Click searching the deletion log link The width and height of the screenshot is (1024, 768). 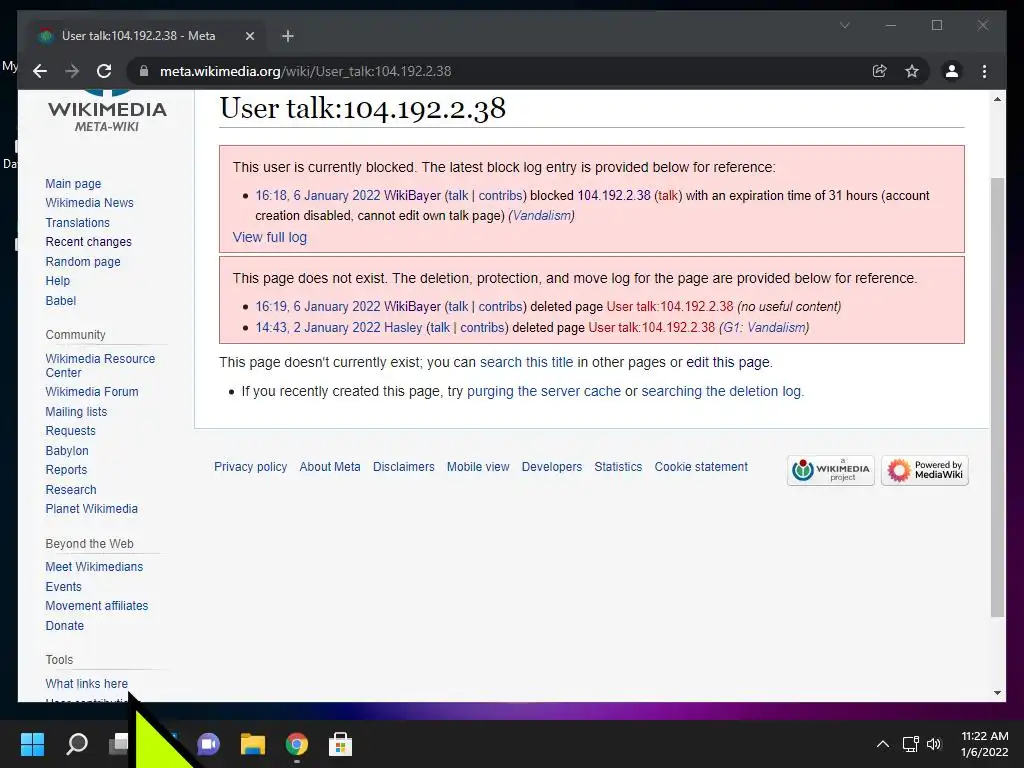pos(721,391)
